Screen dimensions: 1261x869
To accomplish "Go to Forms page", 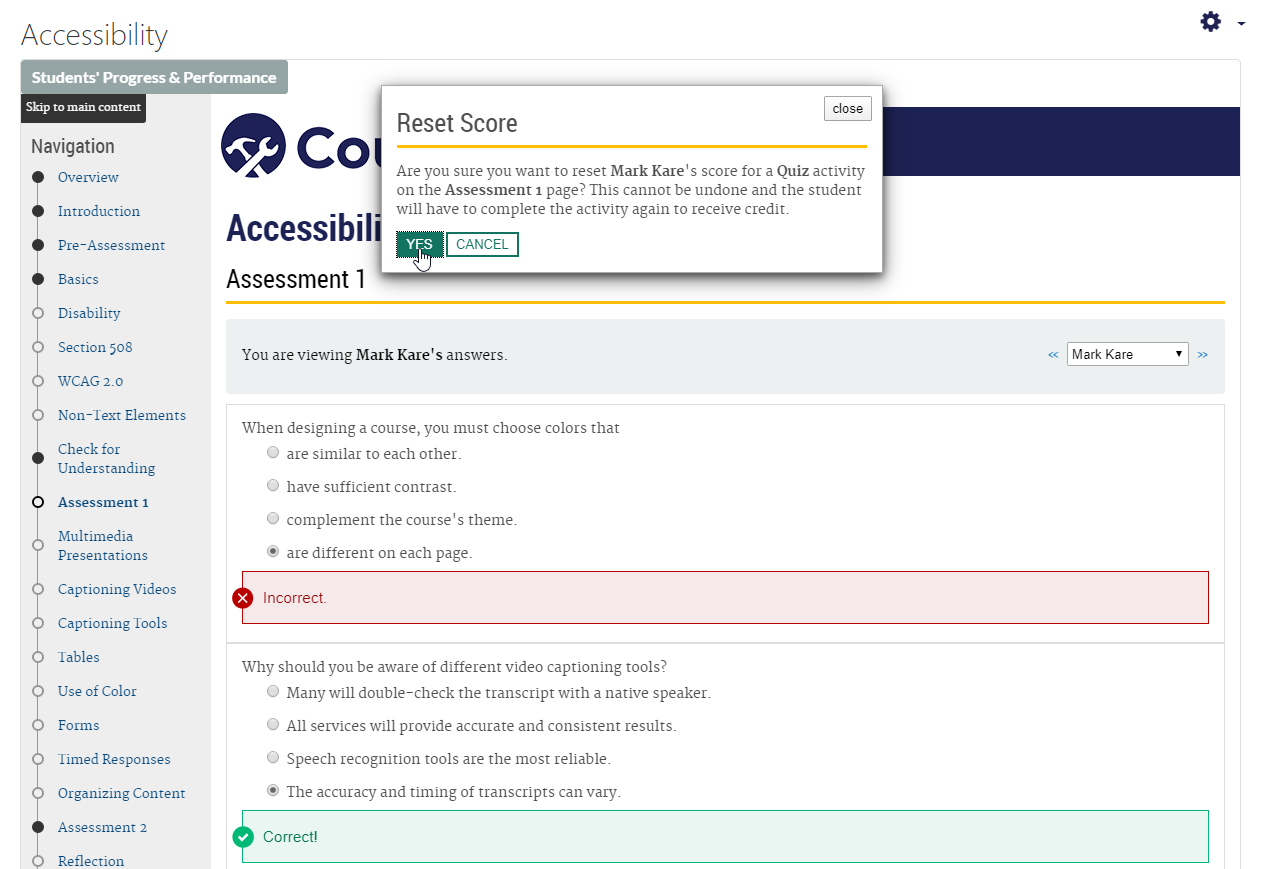I will pos(79,725).
